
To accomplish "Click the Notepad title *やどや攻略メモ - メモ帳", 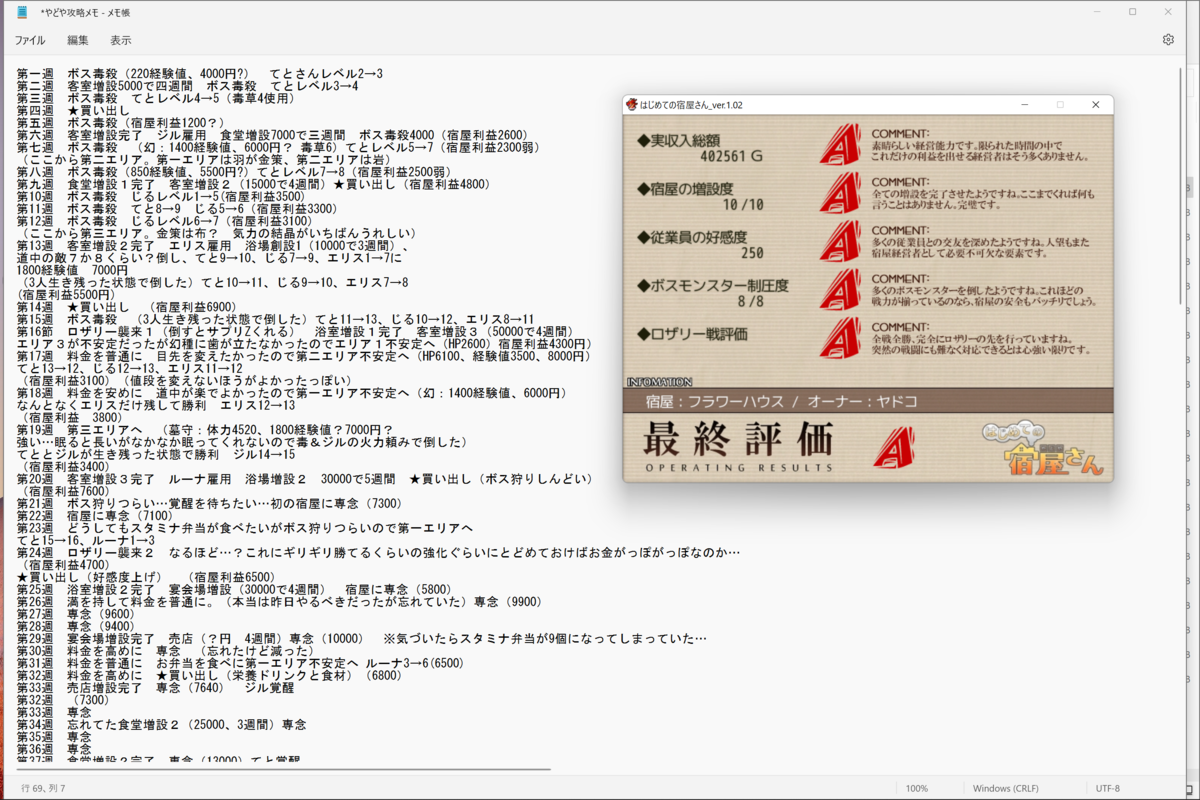I will [x=85, y=12].
